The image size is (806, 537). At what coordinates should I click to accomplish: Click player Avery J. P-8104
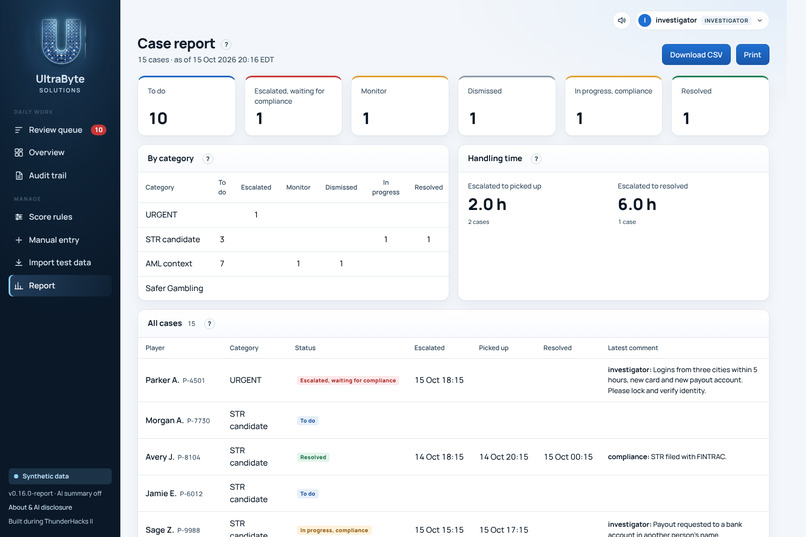173,457
